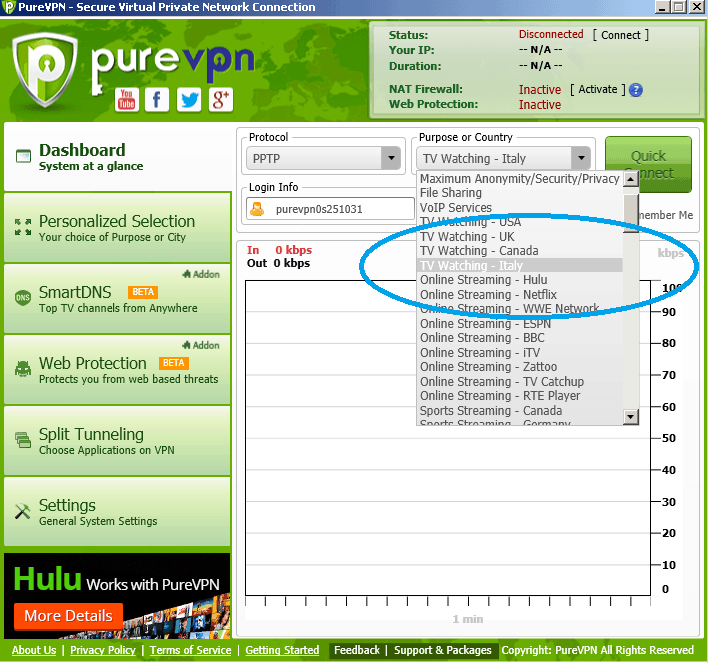Select TV Watching - UK option

click(520, 237)
